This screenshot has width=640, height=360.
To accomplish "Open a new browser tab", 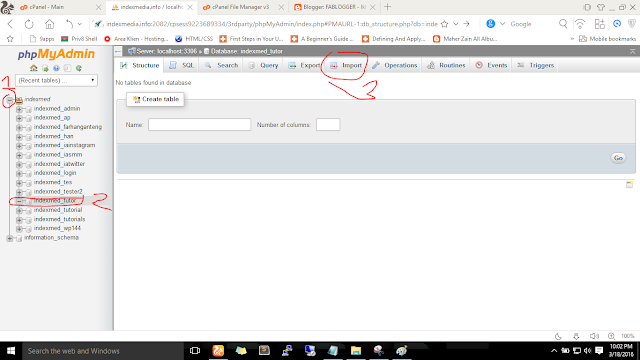I will point(388,7).
